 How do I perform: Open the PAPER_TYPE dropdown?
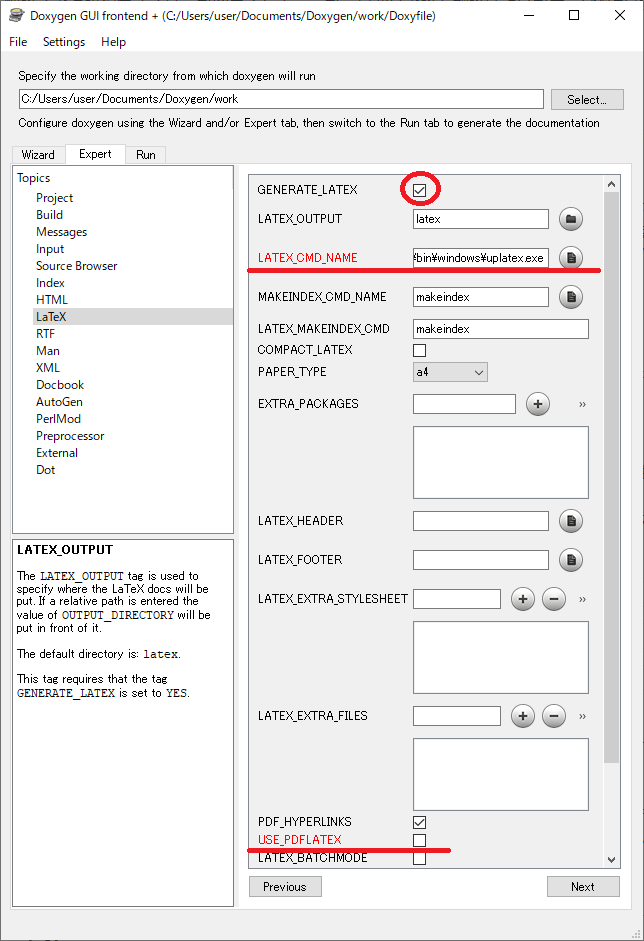pos(450,372)
